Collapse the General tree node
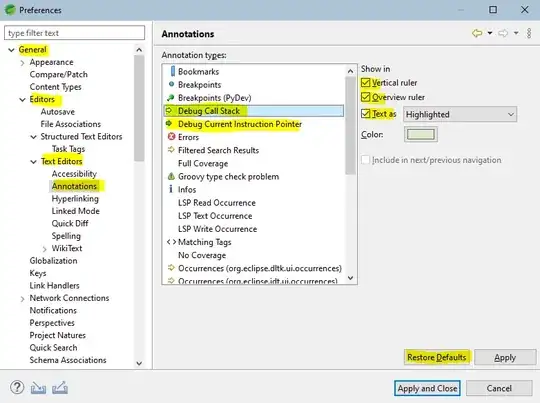Viewport: 540px width, 403px height. (11, 50)
